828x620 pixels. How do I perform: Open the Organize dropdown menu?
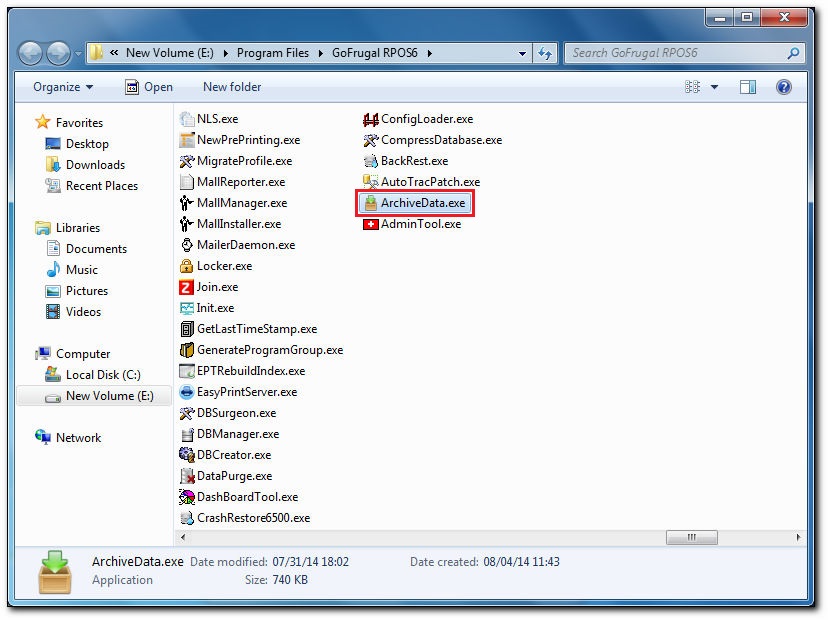tap(63, 87)
